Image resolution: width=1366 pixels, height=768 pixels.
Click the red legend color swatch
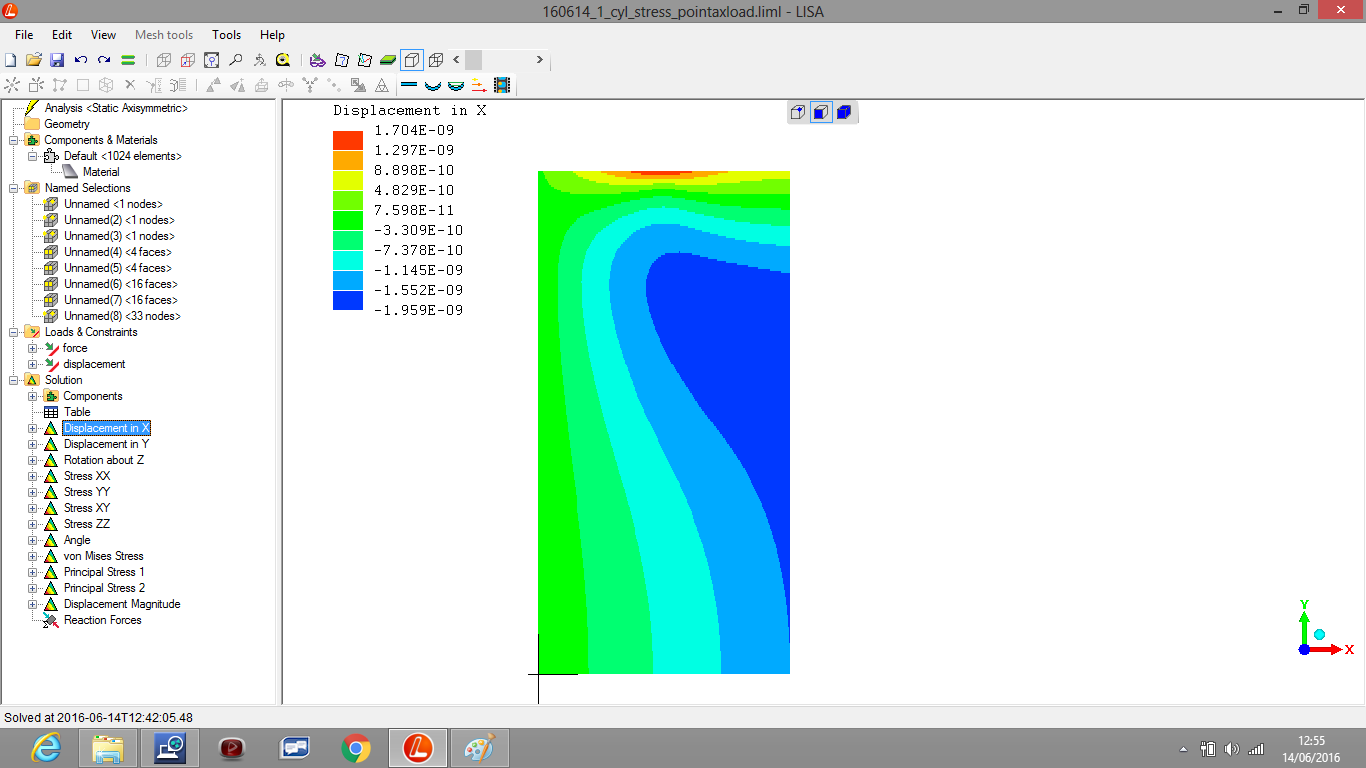click(x=348, y=140)
